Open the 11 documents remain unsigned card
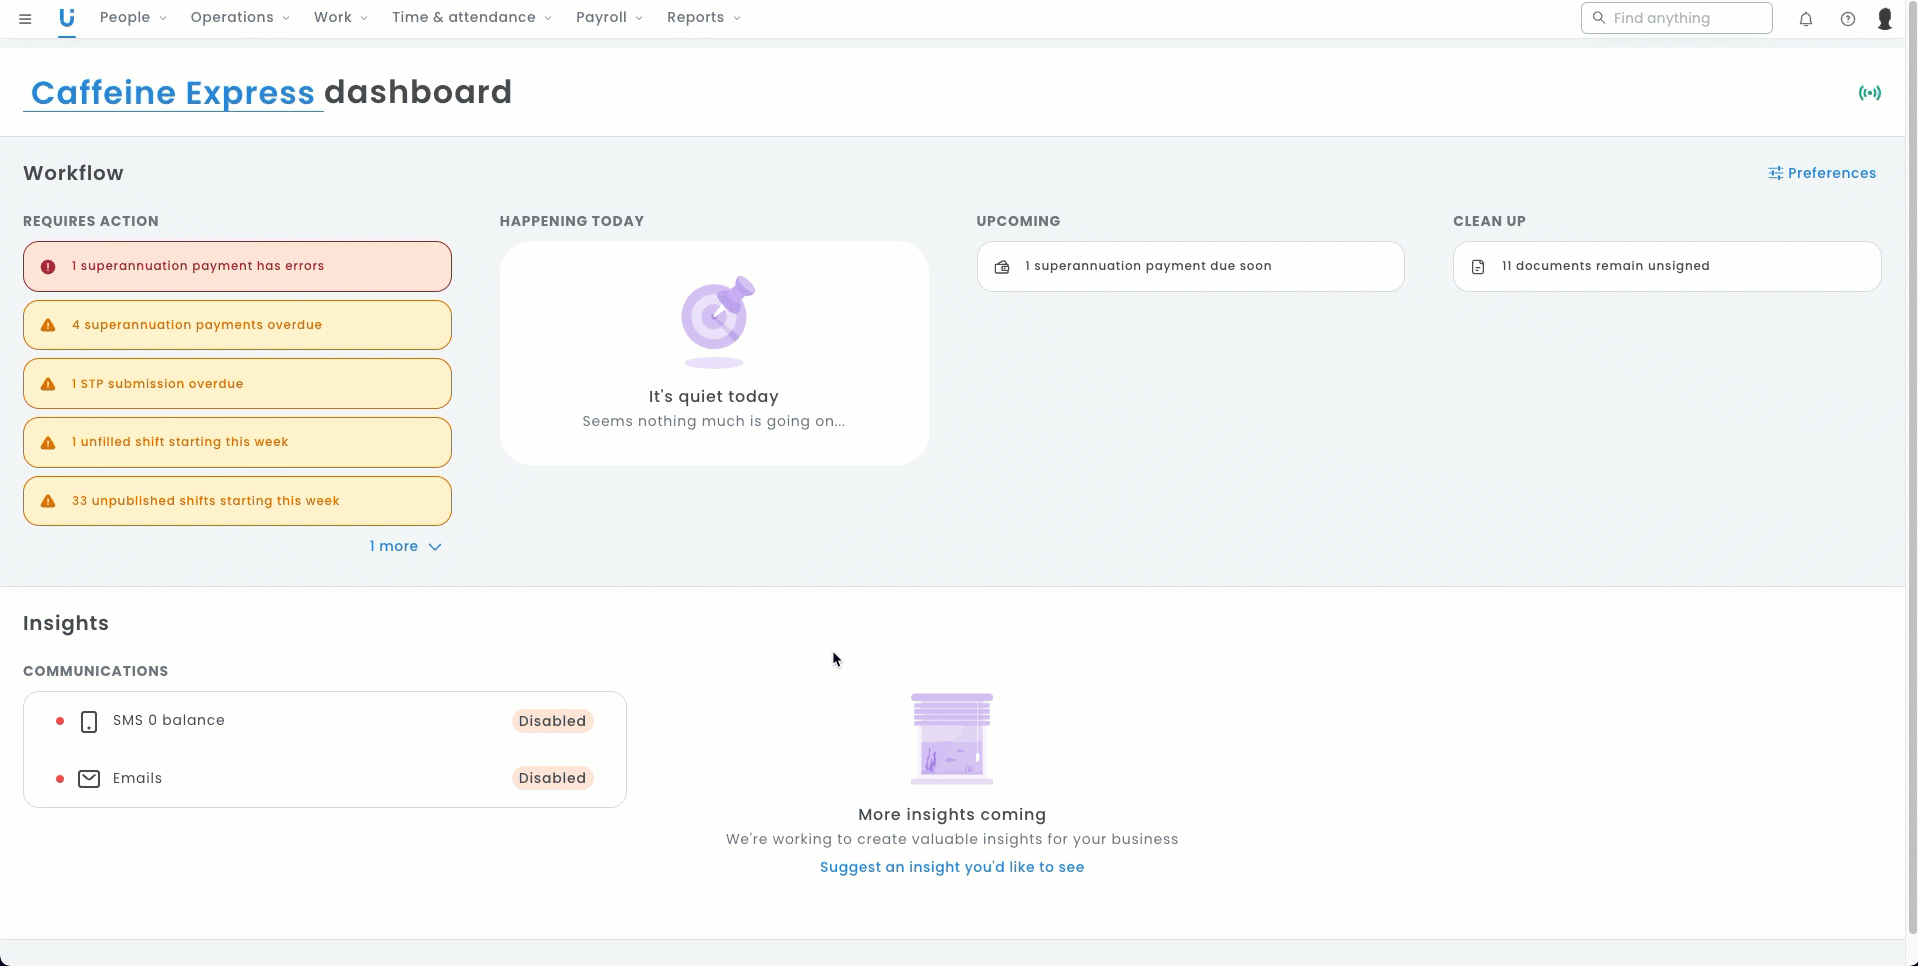 (1666, 266)
